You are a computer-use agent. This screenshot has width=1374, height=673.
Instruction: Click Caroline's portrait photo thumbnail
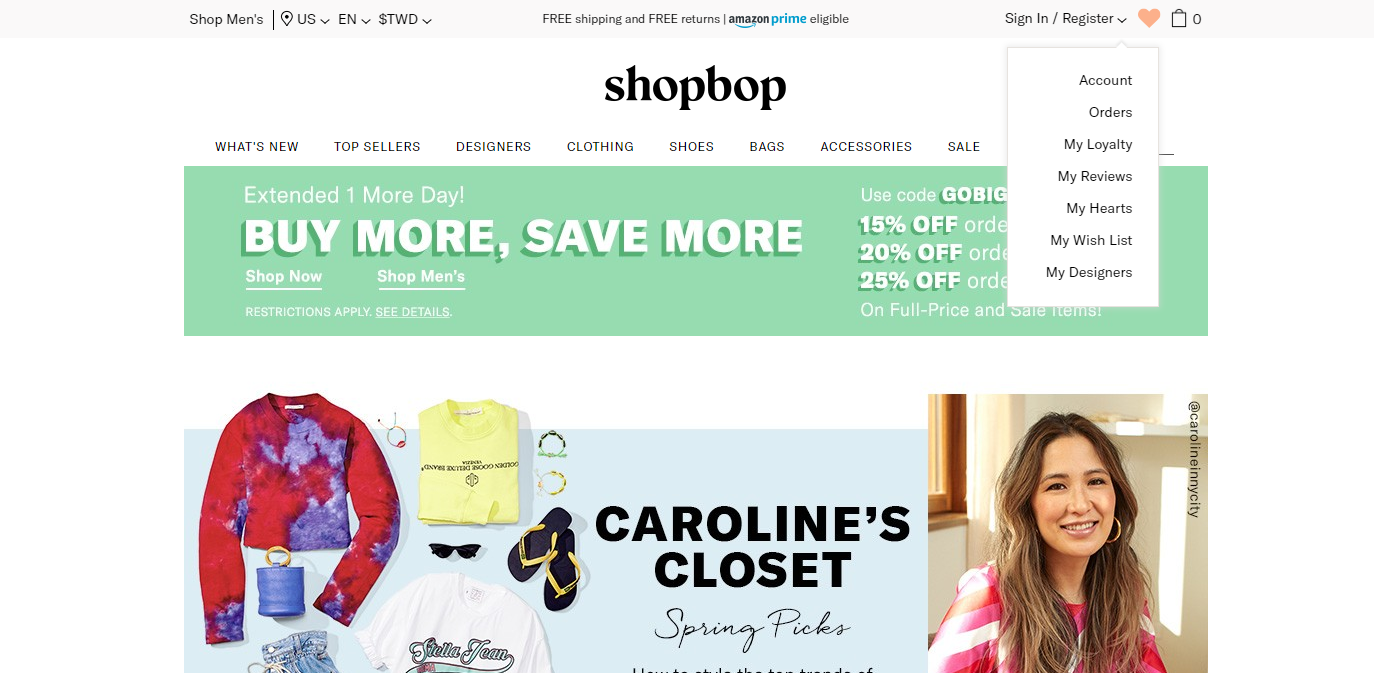[x=1068, y=533]
